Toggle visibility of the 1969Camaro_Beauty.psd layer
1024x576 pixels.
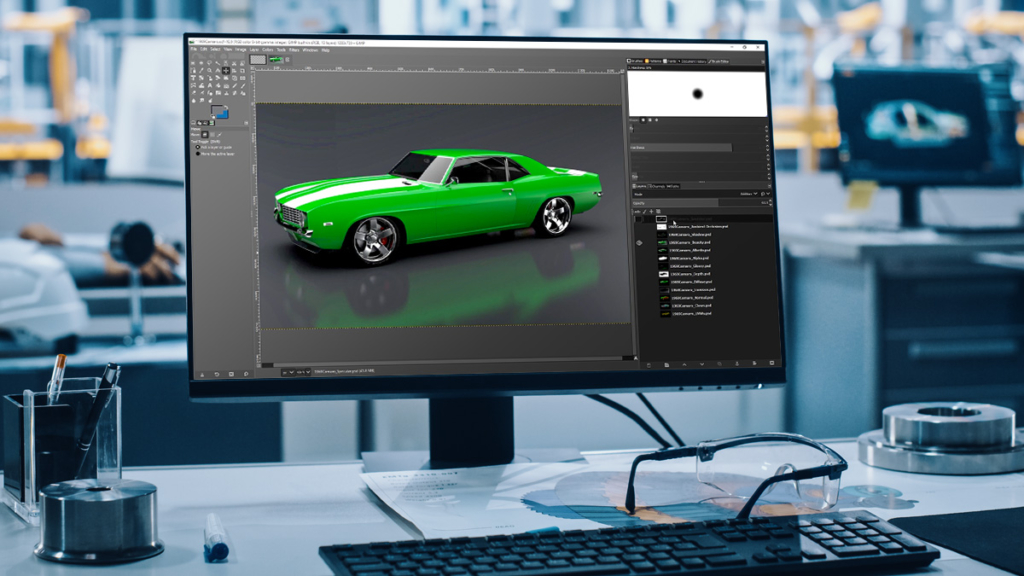(638, 242)
